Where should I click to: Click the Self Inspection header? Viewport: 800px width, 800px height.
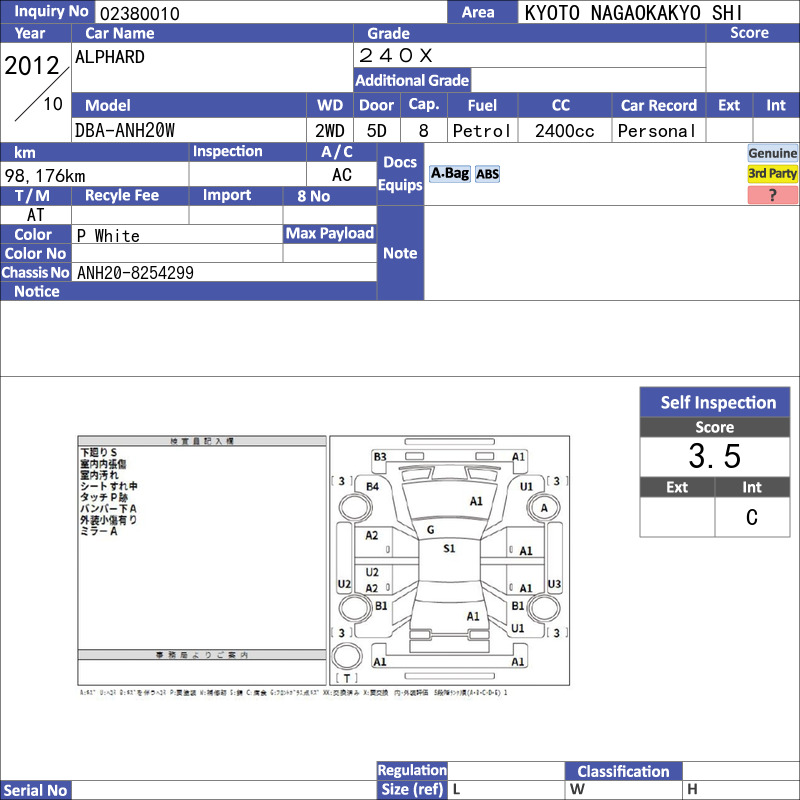718,403
